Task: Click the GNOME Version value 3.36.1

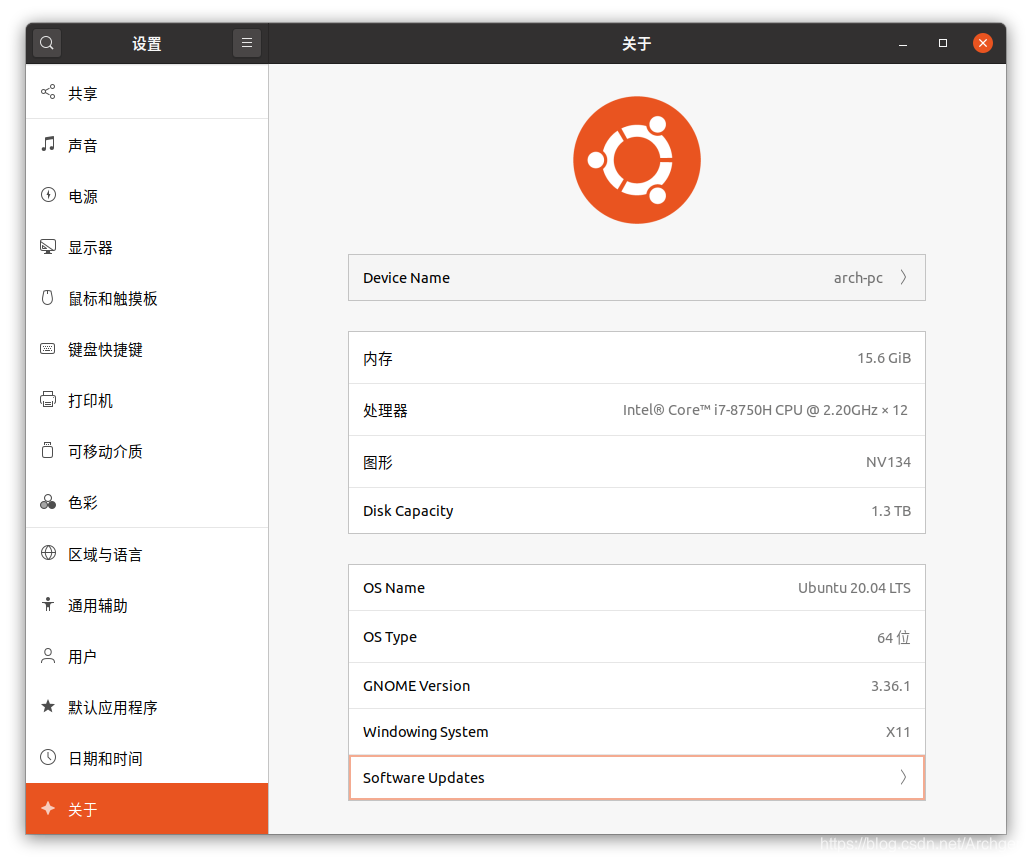Action: pyautogui.click(x=890, y=686)
